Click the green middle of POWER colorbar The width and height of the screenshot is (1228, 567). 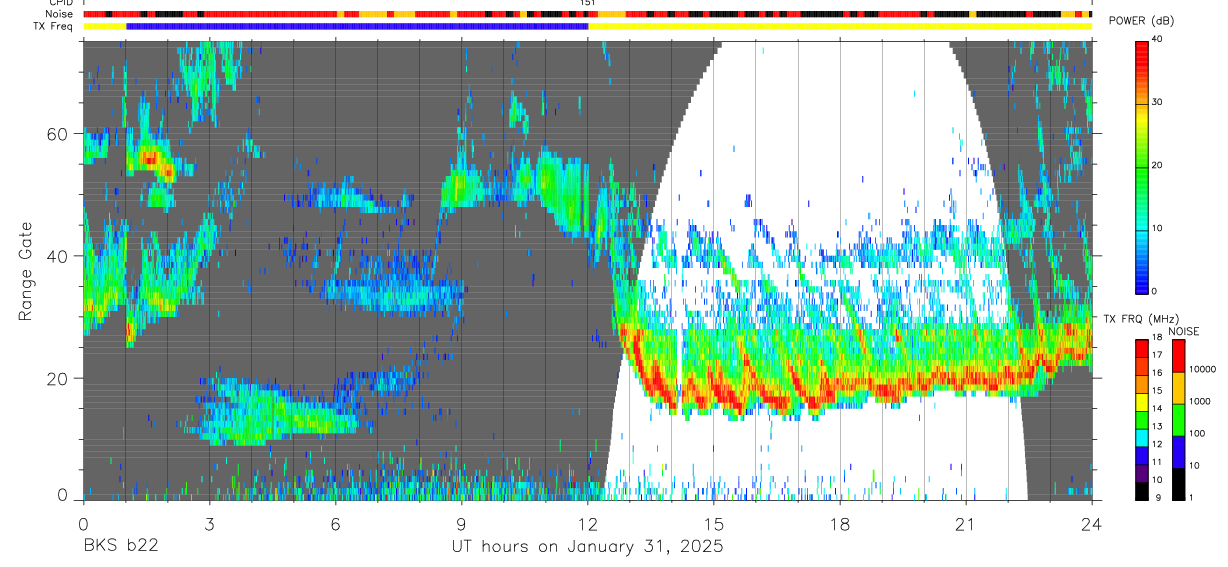pos(1142,166)
